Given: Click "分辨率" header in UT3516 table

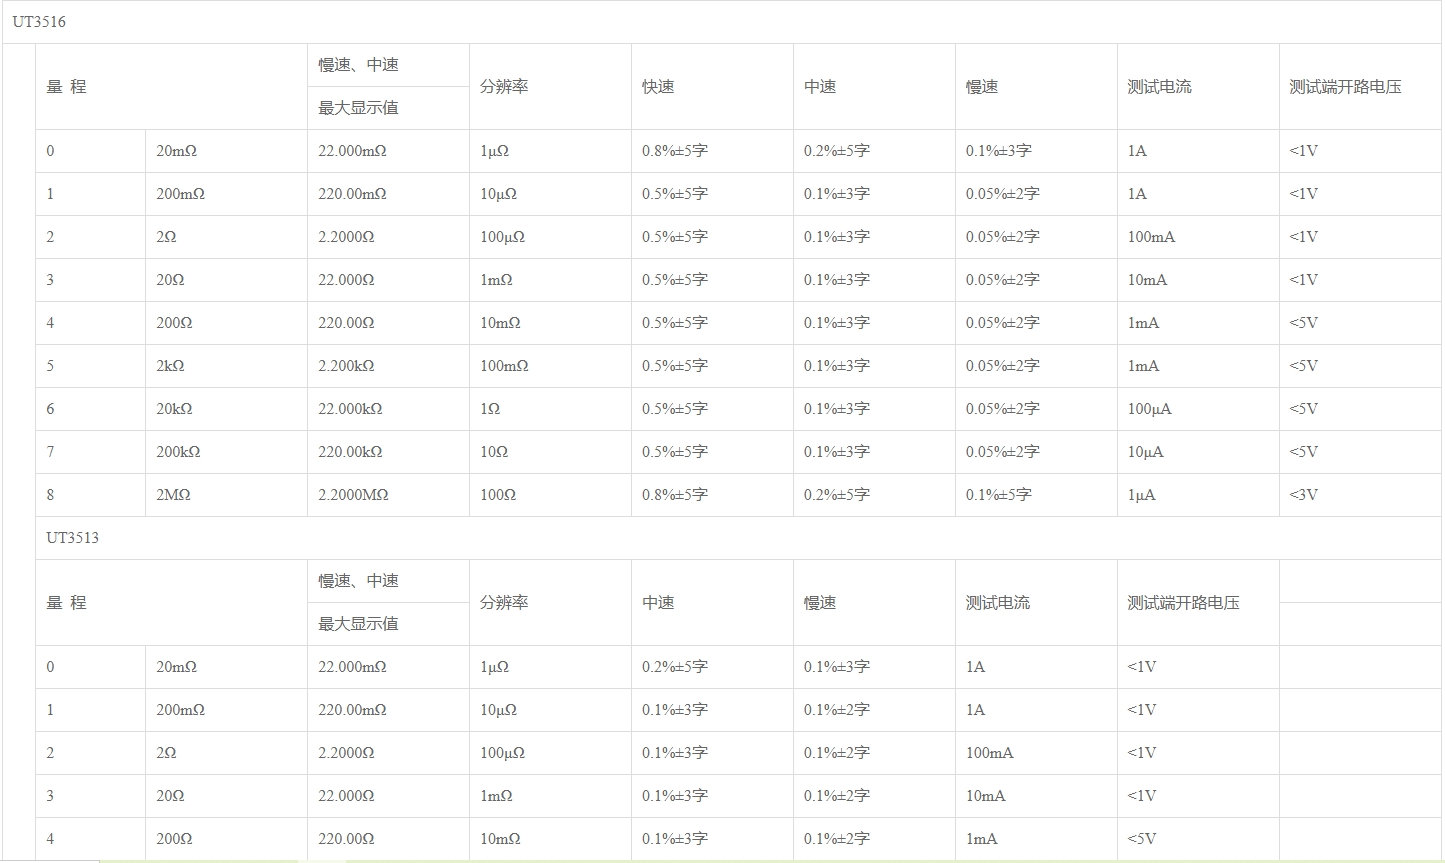Looking at the screenshot, I should coord(504,87).
